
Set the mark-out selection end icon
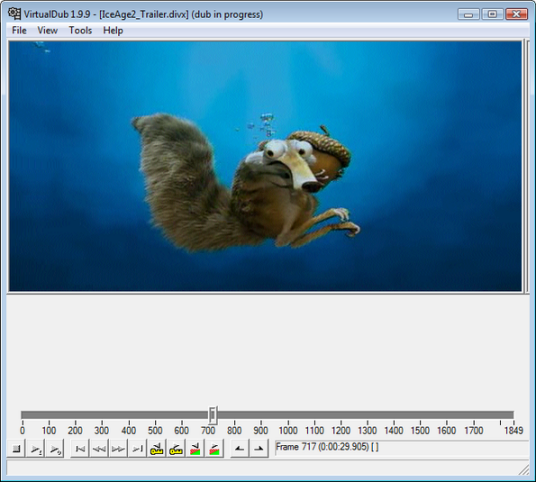click(x=259, y=448)
